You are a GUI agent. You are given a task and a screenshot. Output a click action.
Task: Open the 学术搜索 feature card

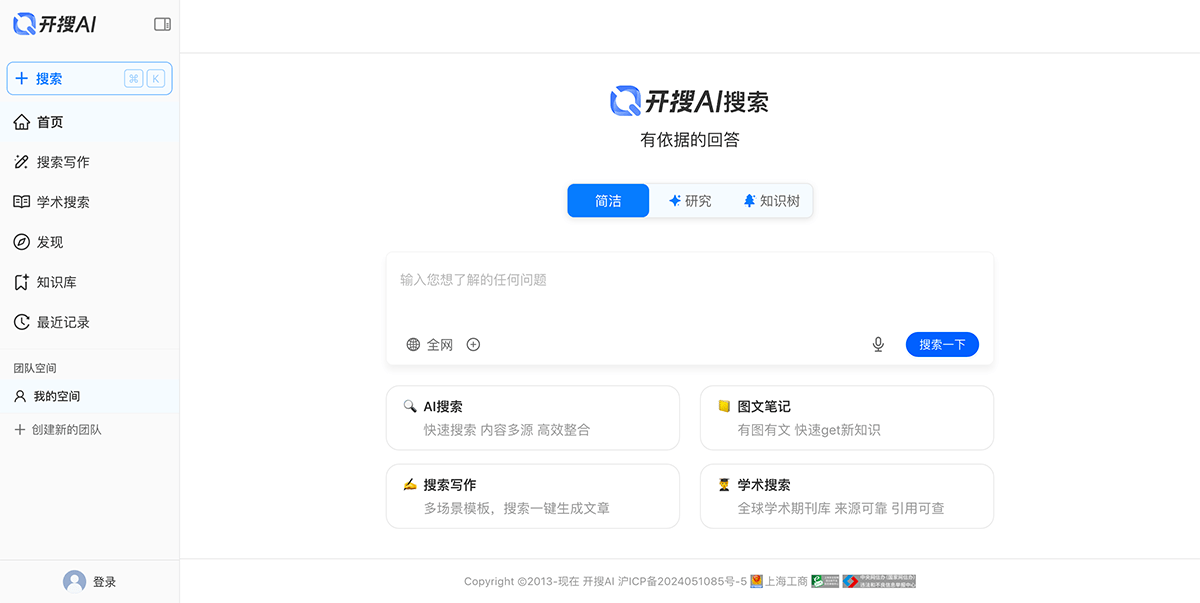pyautogui.click(x=847, y=496)
